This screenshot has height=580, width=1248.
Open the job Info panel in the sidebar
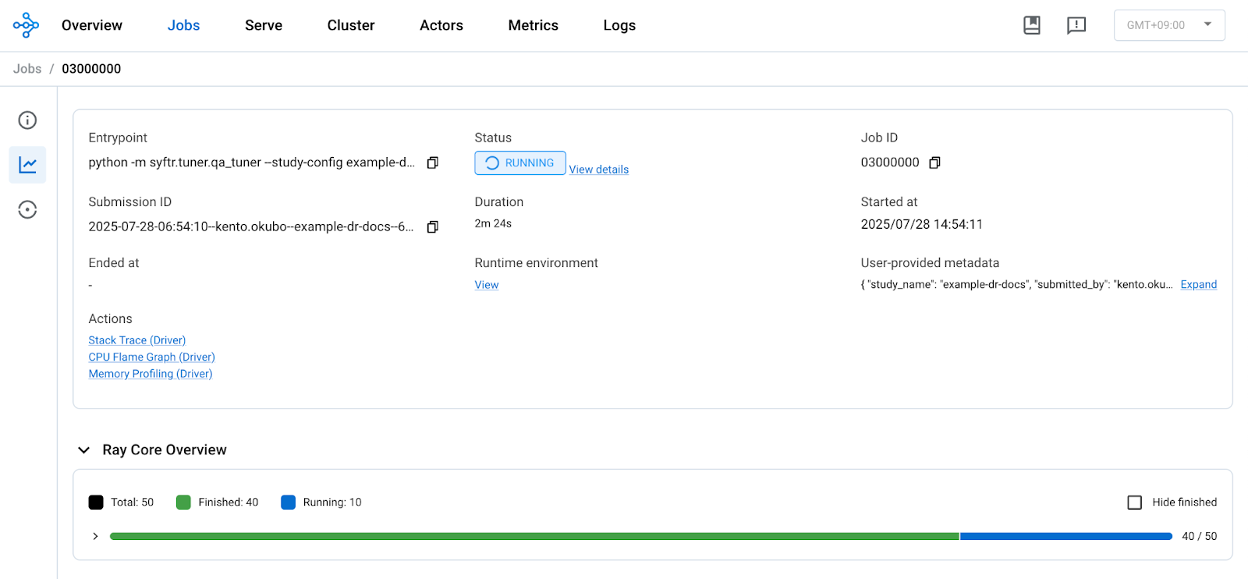pyautogui.click(x=27, y=119)
